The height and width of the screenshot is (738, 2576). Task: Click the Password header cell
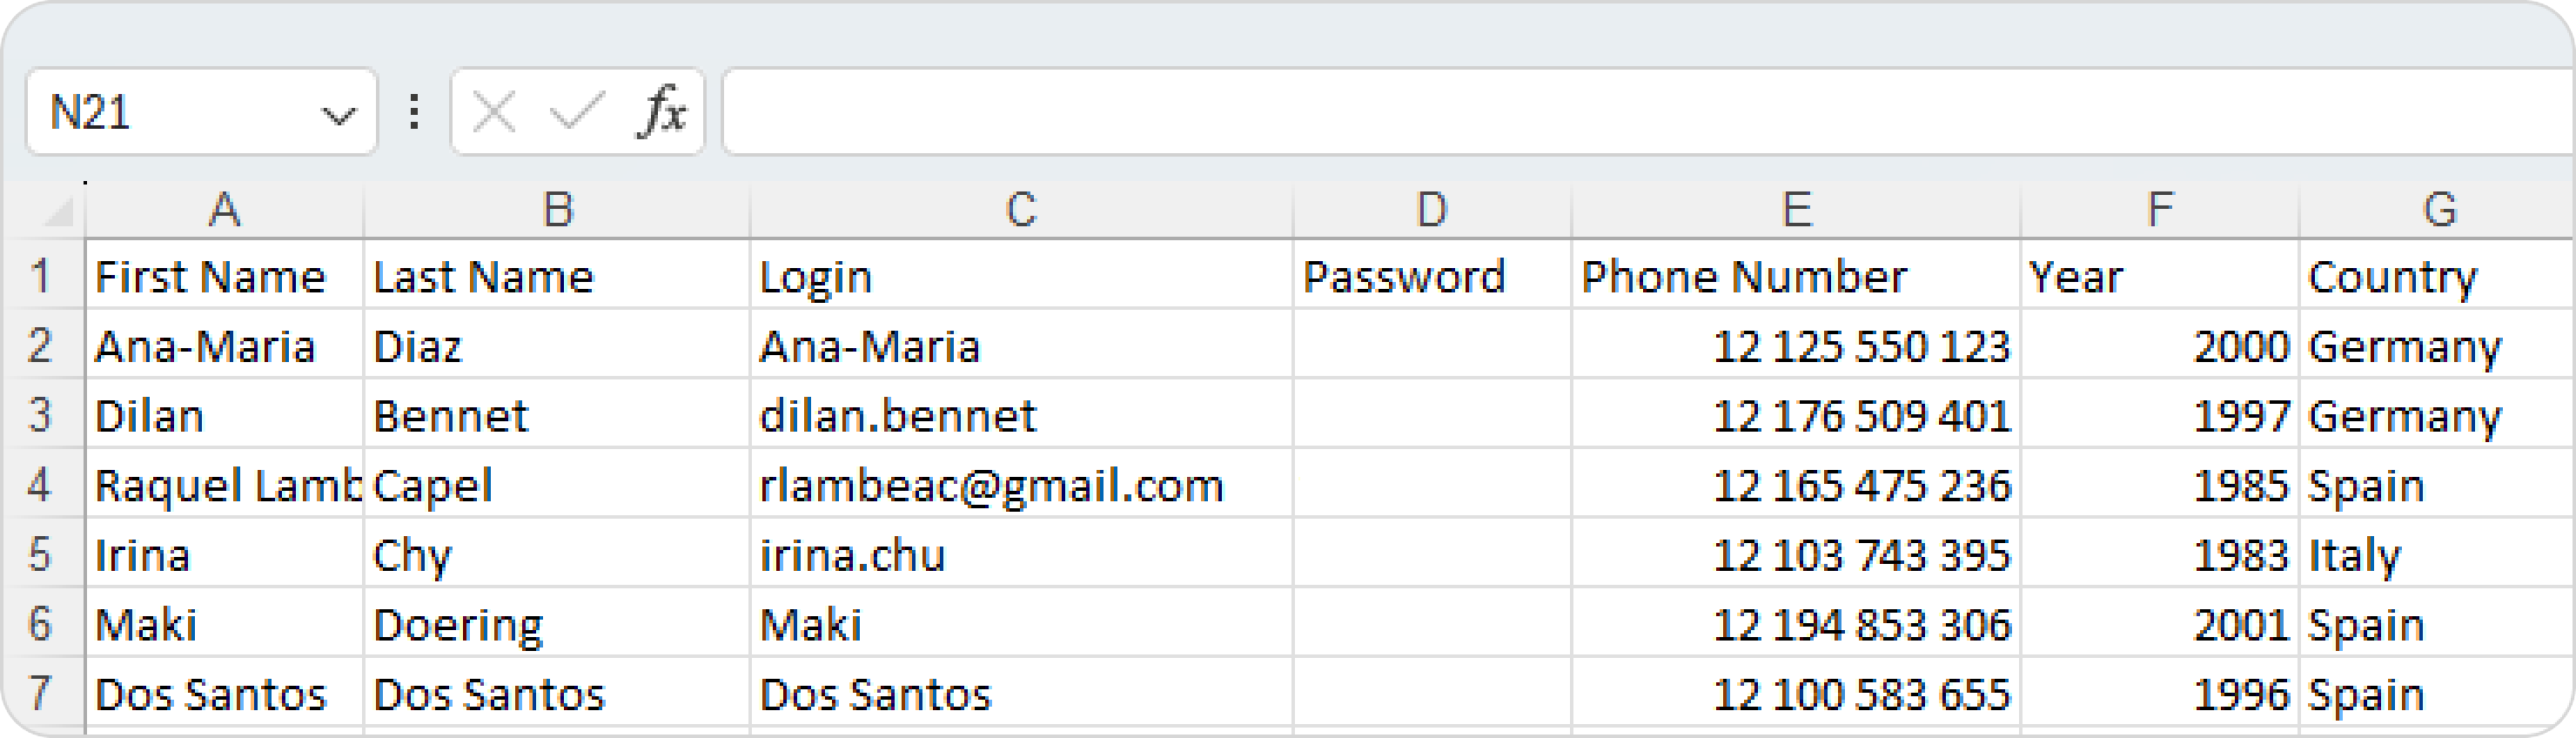tap(1431, 276)
